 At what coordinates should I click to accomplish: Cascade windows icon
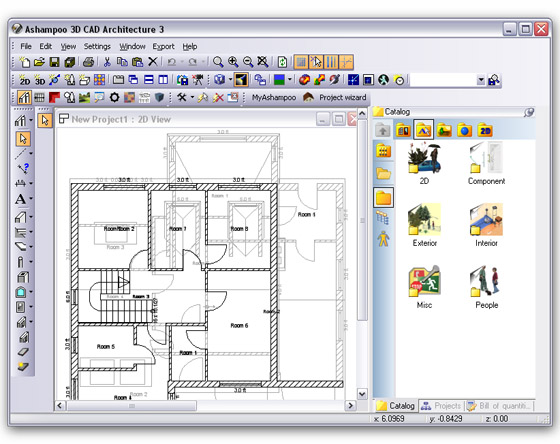(133, 80)
